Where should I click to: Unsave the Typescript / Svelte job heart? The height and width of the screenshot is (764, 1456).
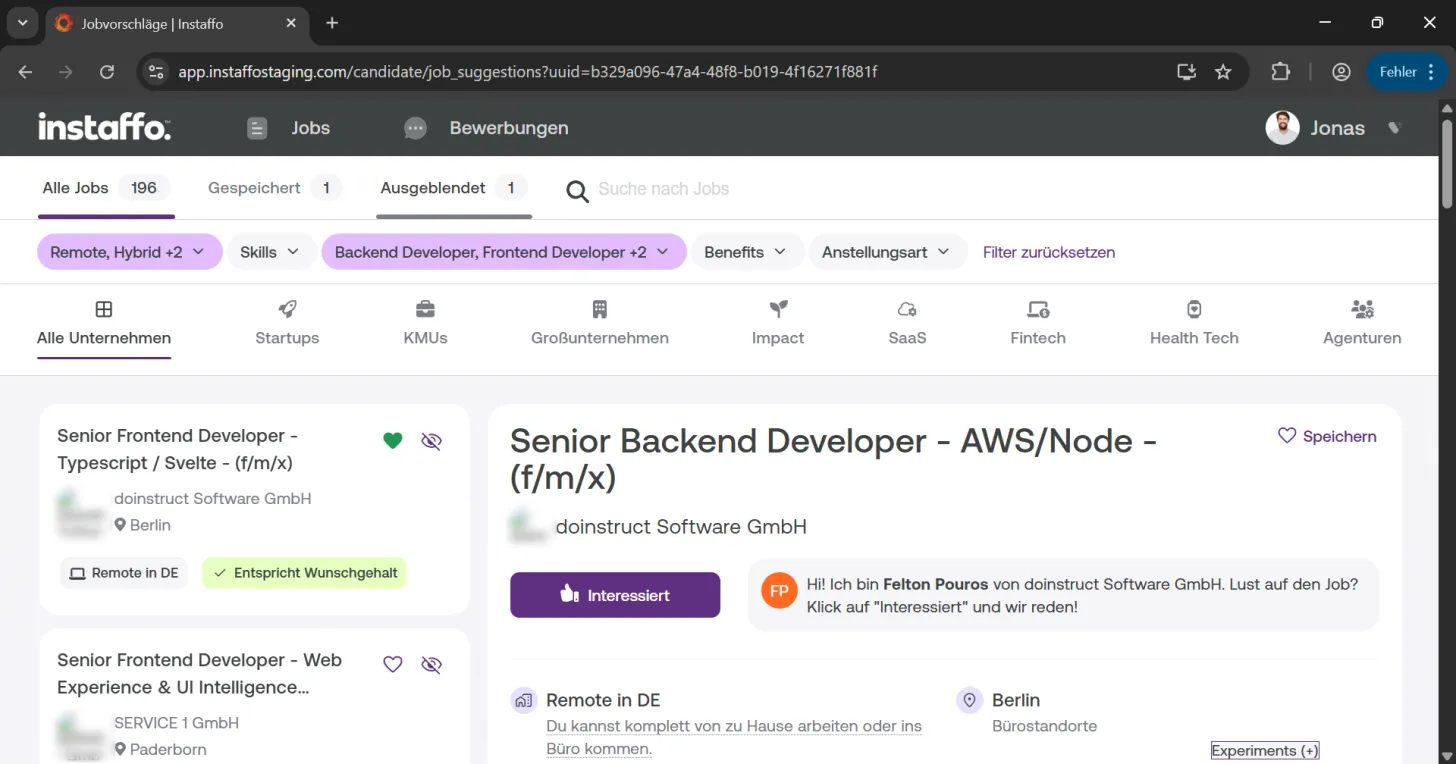[x=393, y=440]
